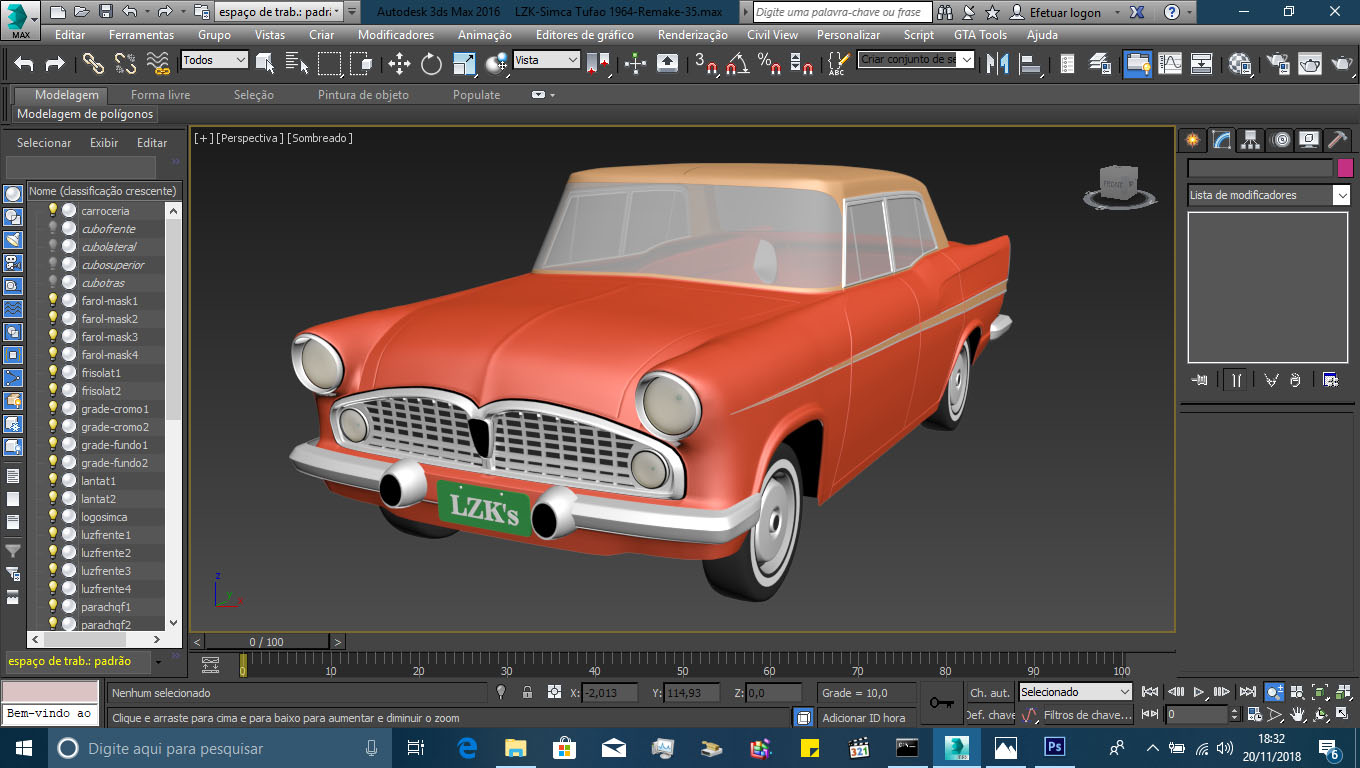Image resolution: width=1360 pixels, height=768 pixels.
Task: Toggle the Ch. aut. auto key mode
Action: coord(989,692)
